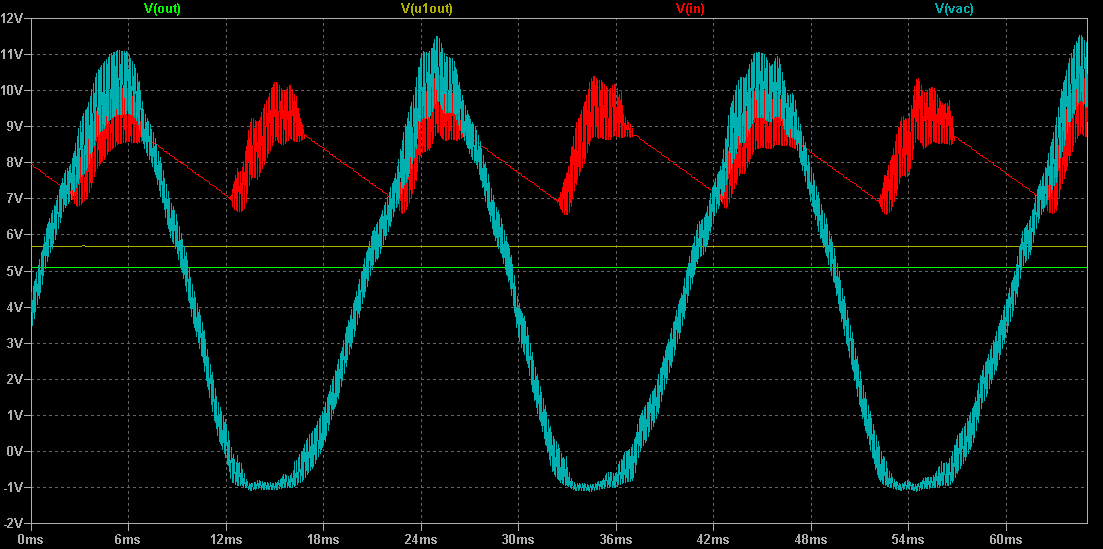Click the 3V vertical axis label
The image size is (1103, 549).
pyautogui.click(x=16, y=343)
